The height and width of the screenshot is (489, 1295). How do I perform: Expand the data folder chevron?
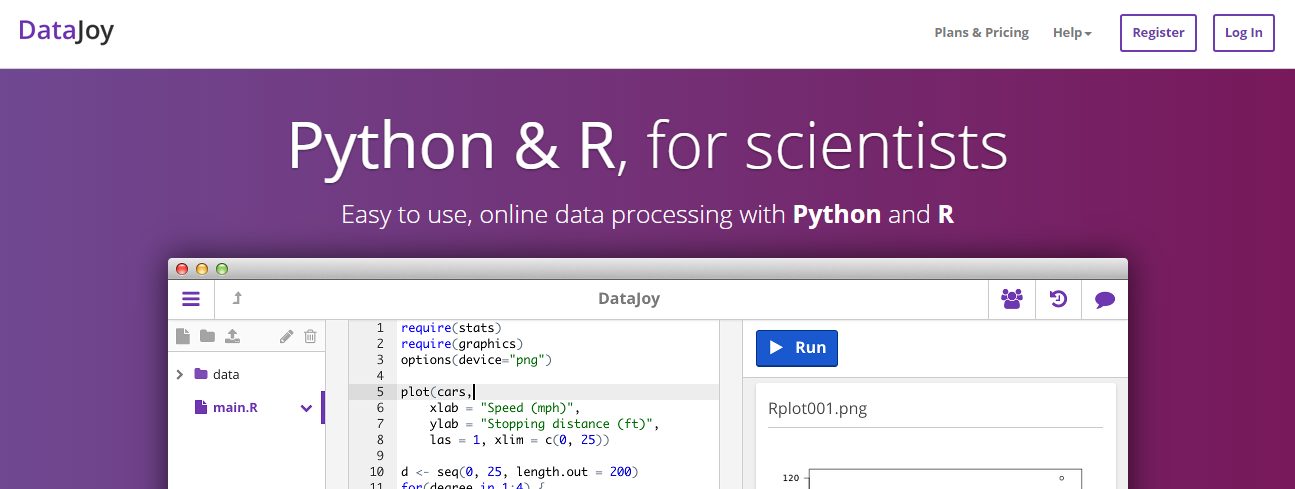[x=180, y=374]
